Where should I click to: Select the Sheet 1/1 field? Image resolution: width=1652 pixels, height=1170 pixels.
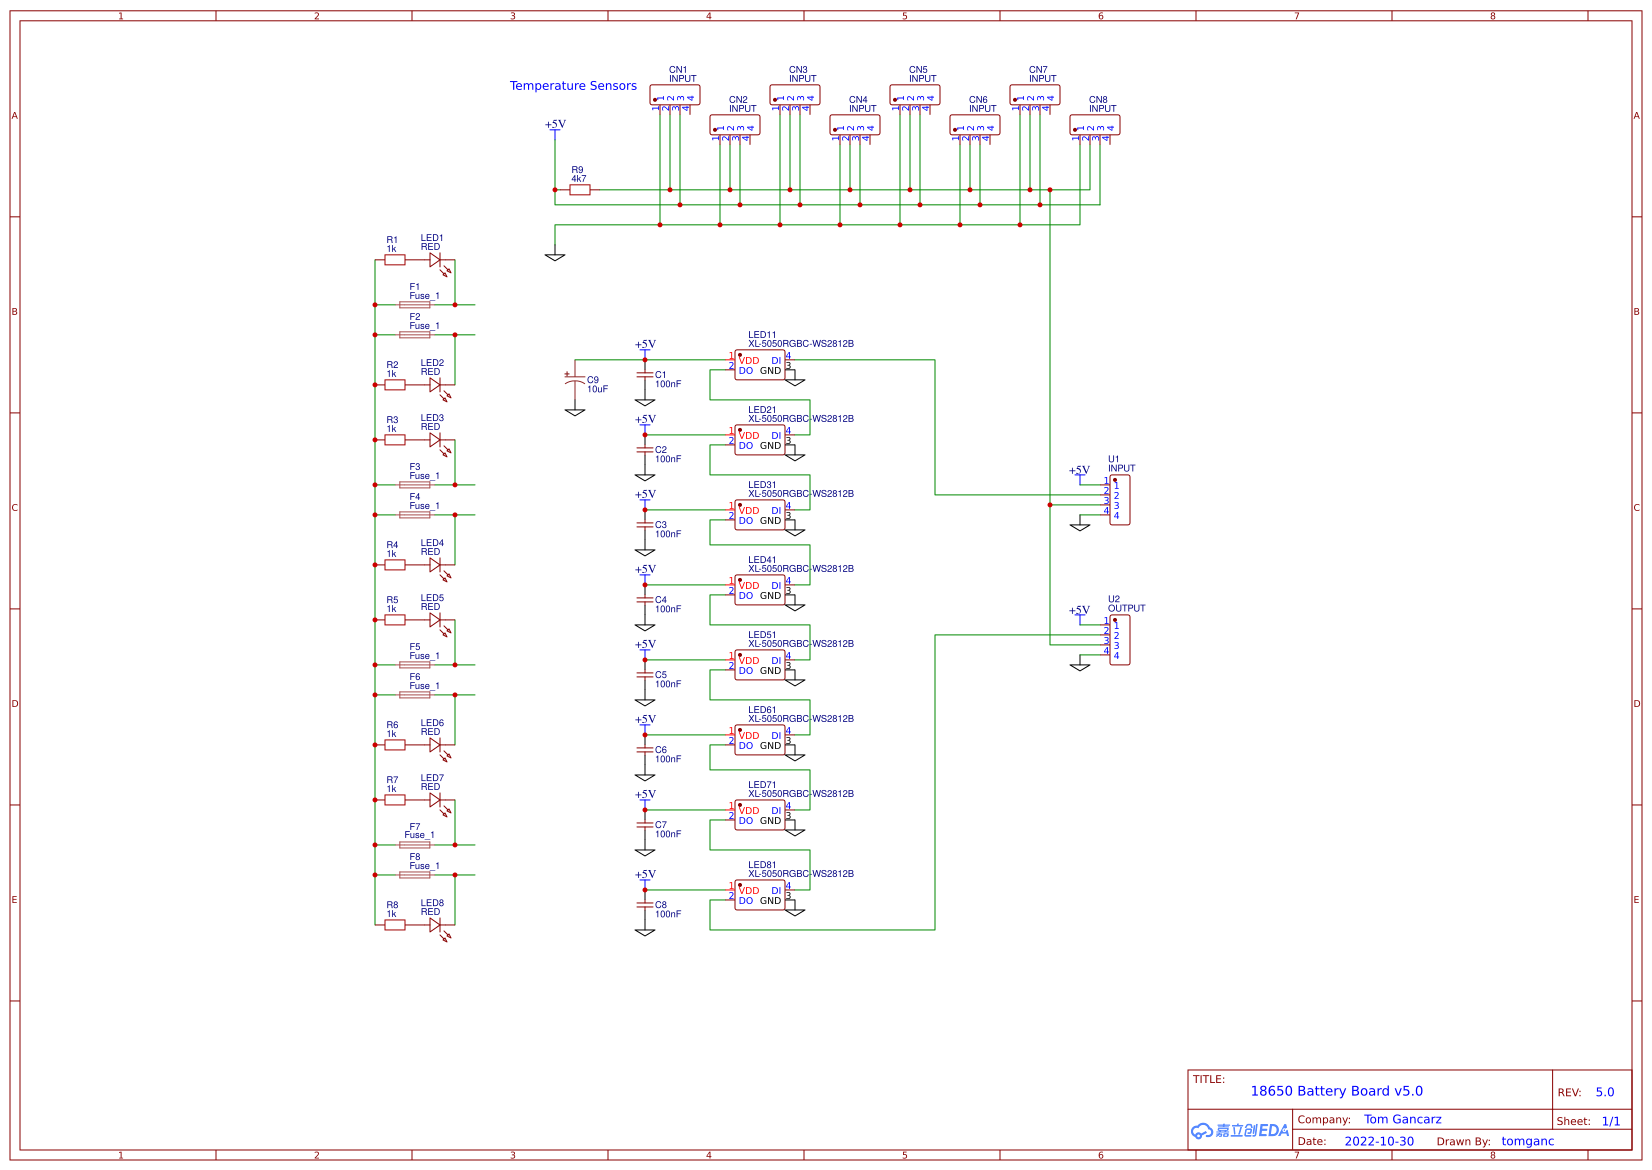pos(1608,1121)
